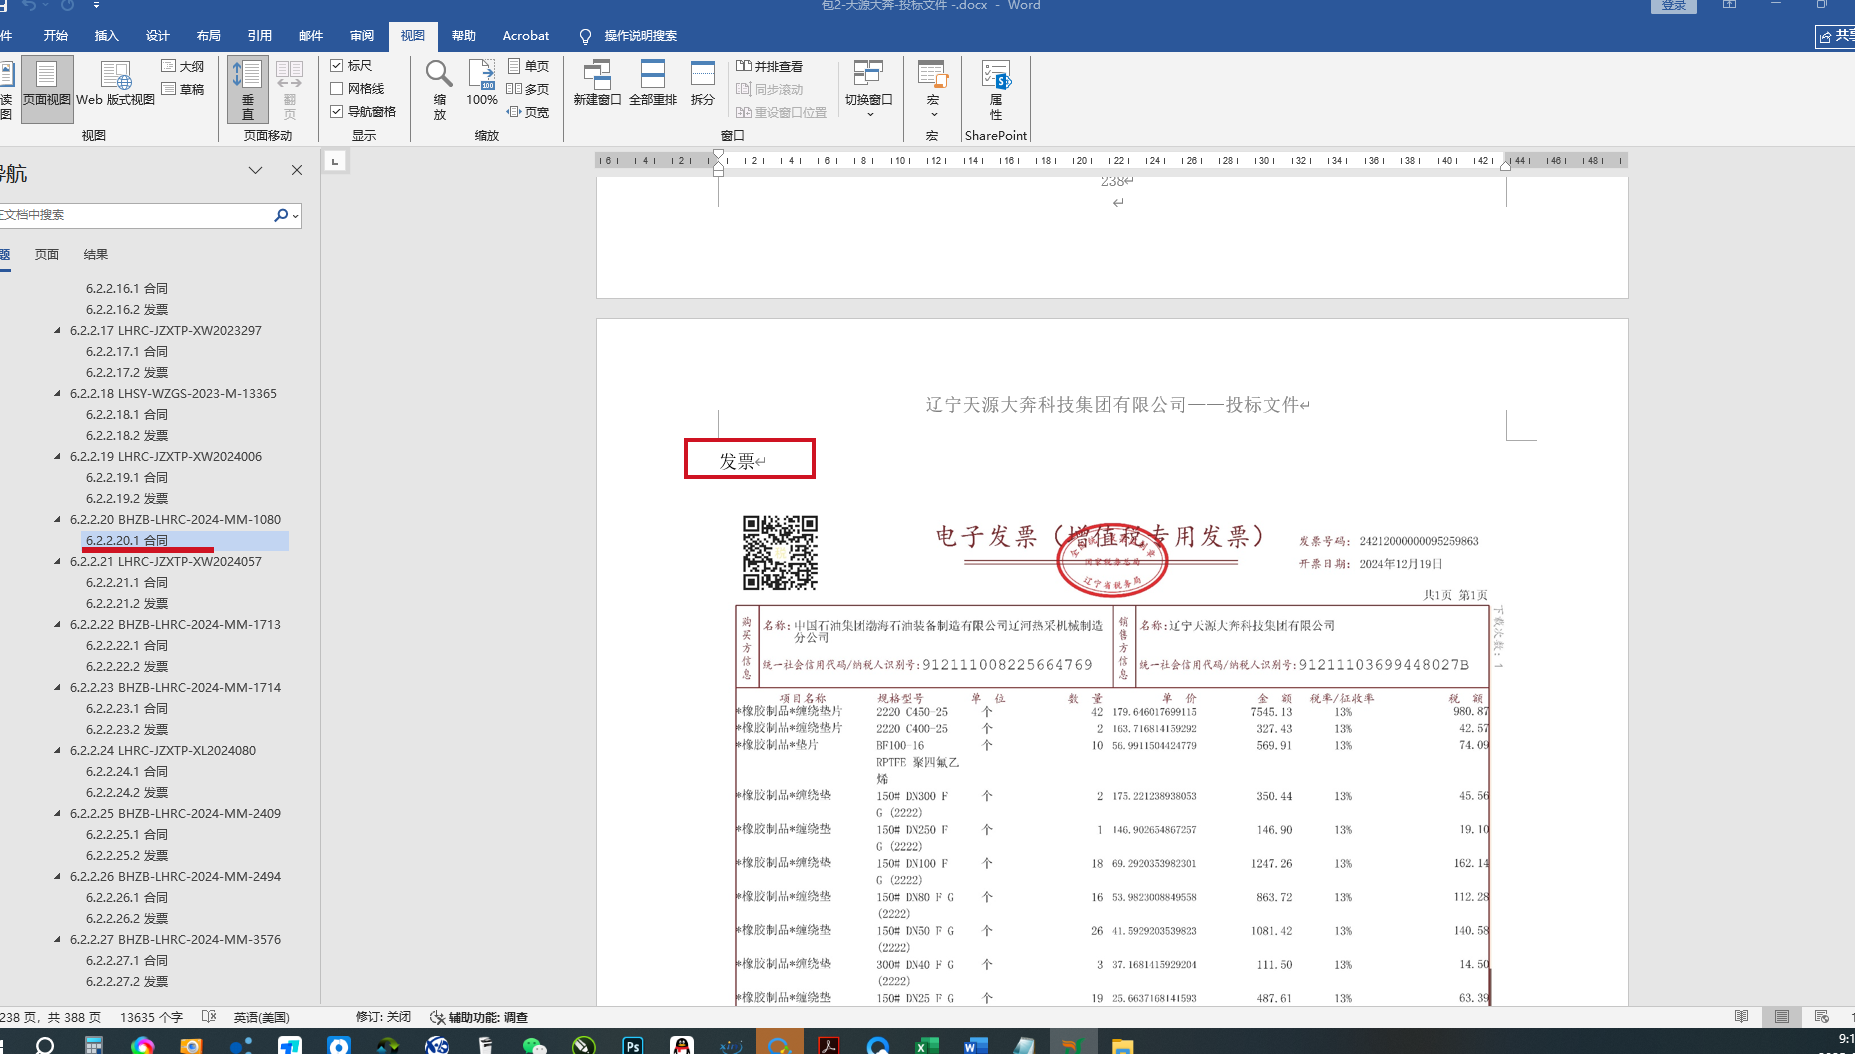Click the tab stop selector beside ruler
This screenshot has width=1855, height=1054.
click(335, 161)
